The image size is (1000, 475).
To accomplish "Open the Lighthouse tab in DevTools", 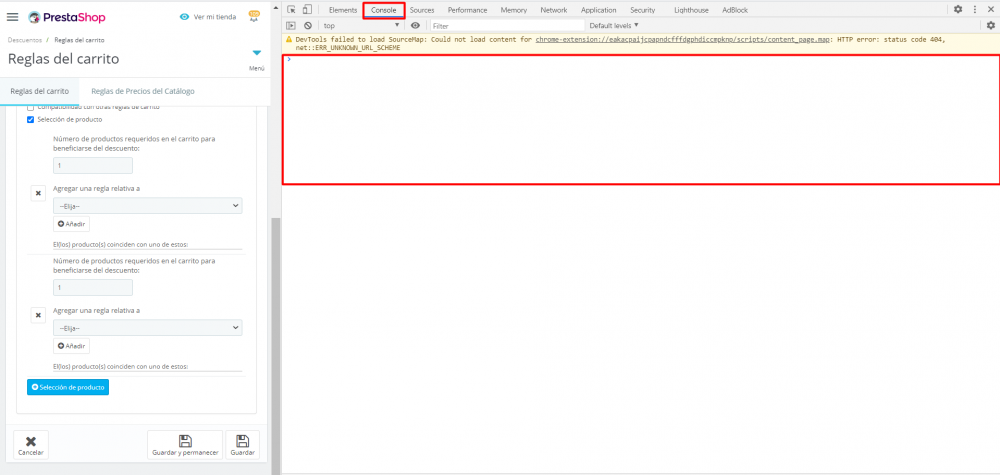I will pyautogui.click(x=691, y=10).
